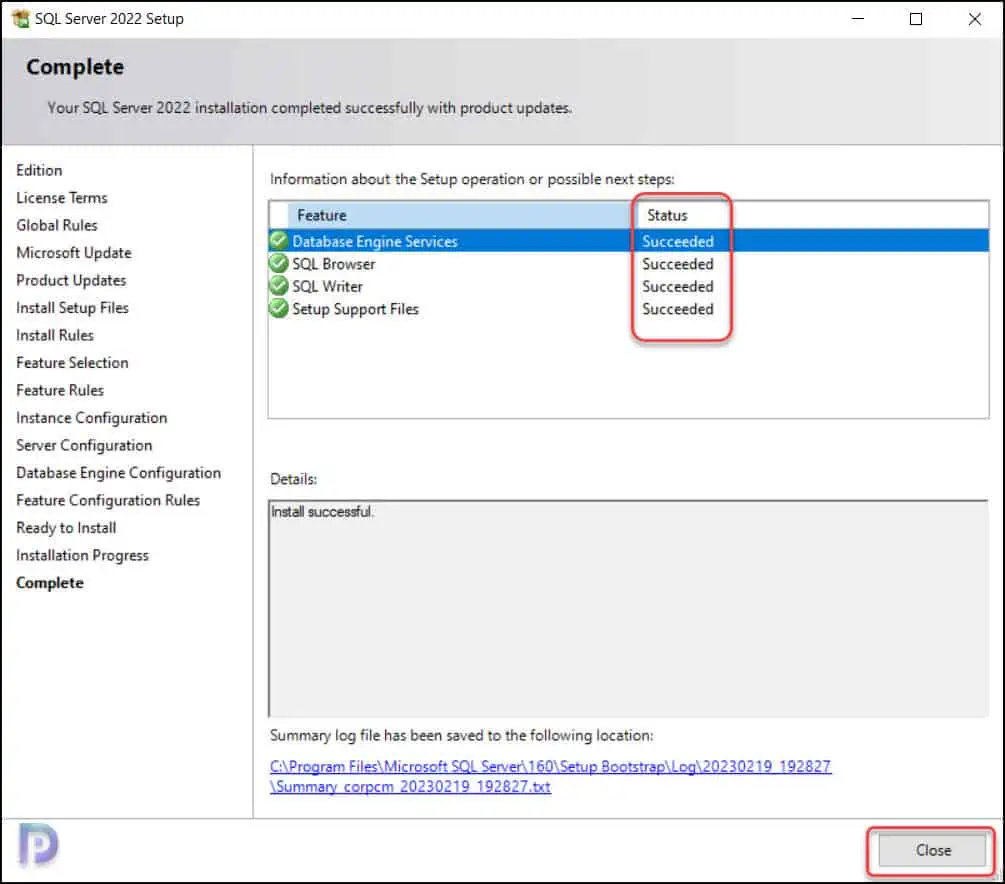
Task: Select the Database Engine Services row
Action: tap(628, 241)
